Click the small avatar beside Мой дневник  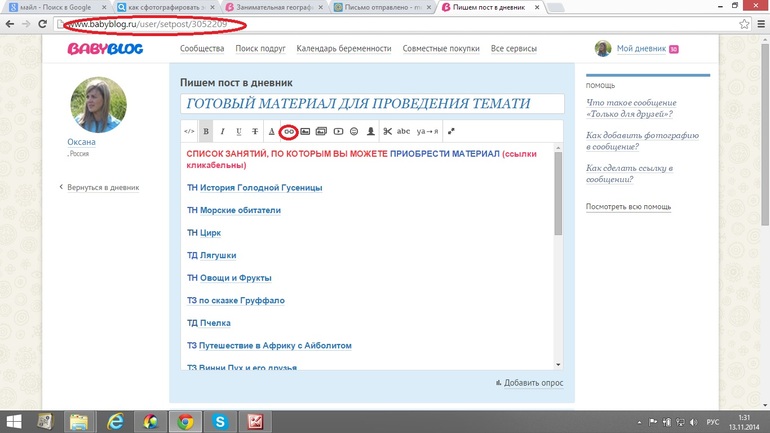coord(603,49)
